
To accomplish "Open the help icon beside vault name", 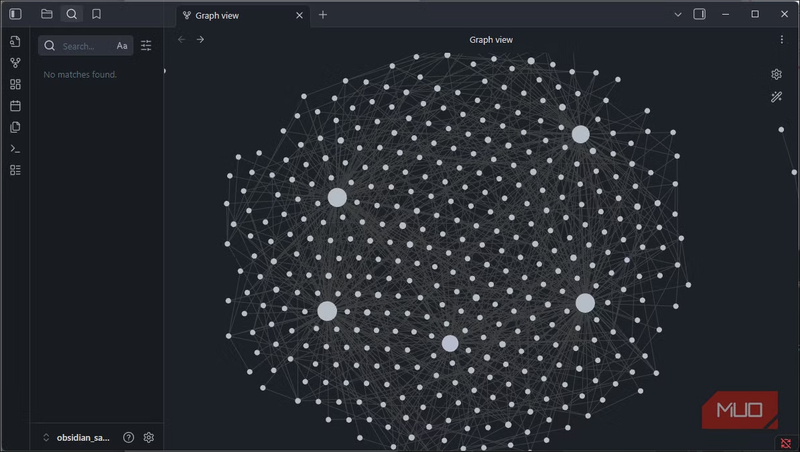I will pyautogui.click(x=128, y=437).
